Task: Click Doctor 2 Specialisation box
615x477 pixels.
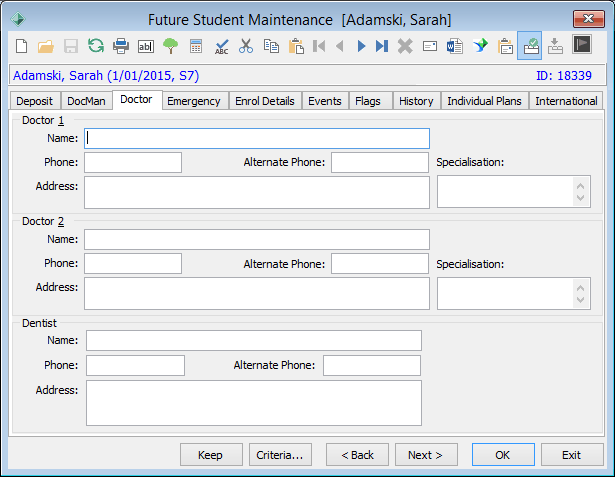Action: [514, 293]
